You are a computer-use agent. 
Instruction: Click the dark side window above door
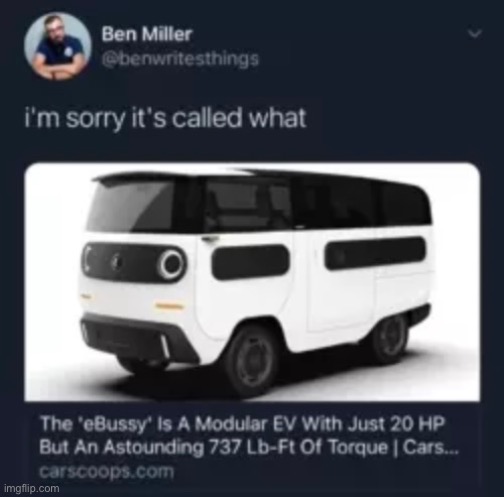pyautogui.click(x=248, y=205)
